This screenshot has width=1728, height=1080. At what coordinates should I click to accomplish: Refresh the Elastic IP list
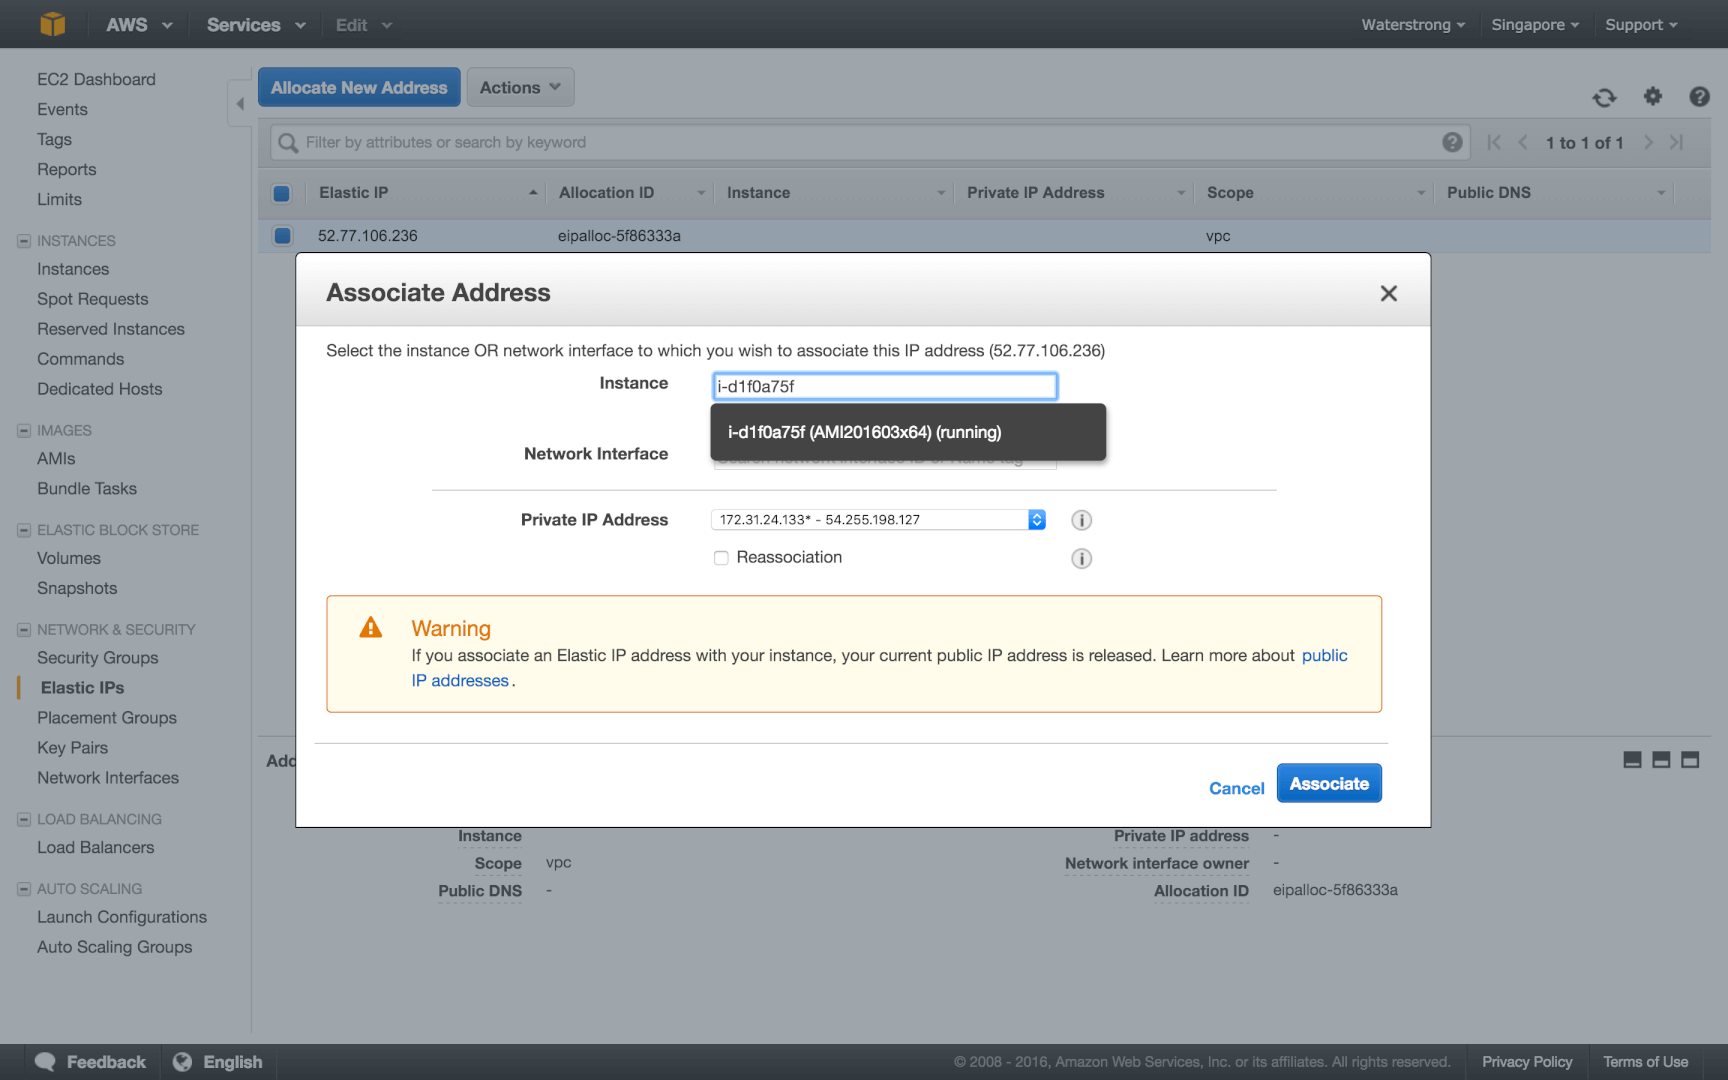click(1604, 97)
